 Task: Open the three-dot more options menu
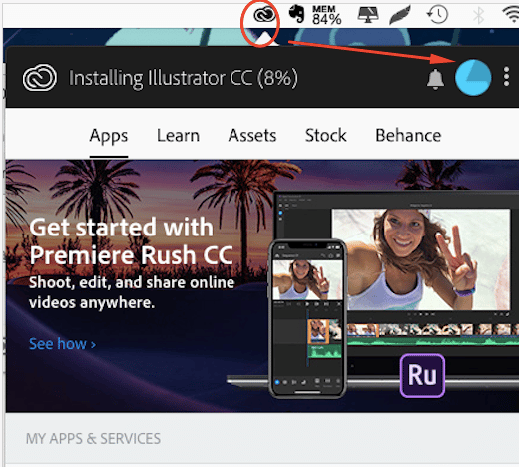pyautogui.click(x=506, y=77)
